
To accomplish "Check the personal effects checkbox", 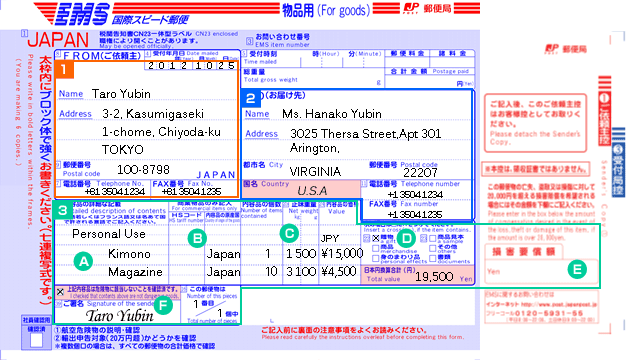I will click(375, 258).
